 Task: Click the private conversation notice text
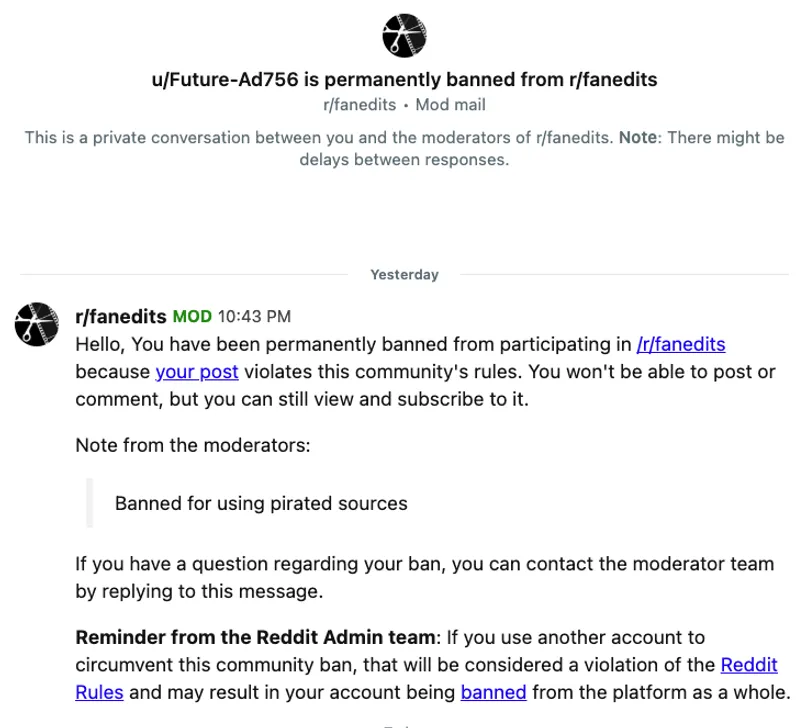404,148
